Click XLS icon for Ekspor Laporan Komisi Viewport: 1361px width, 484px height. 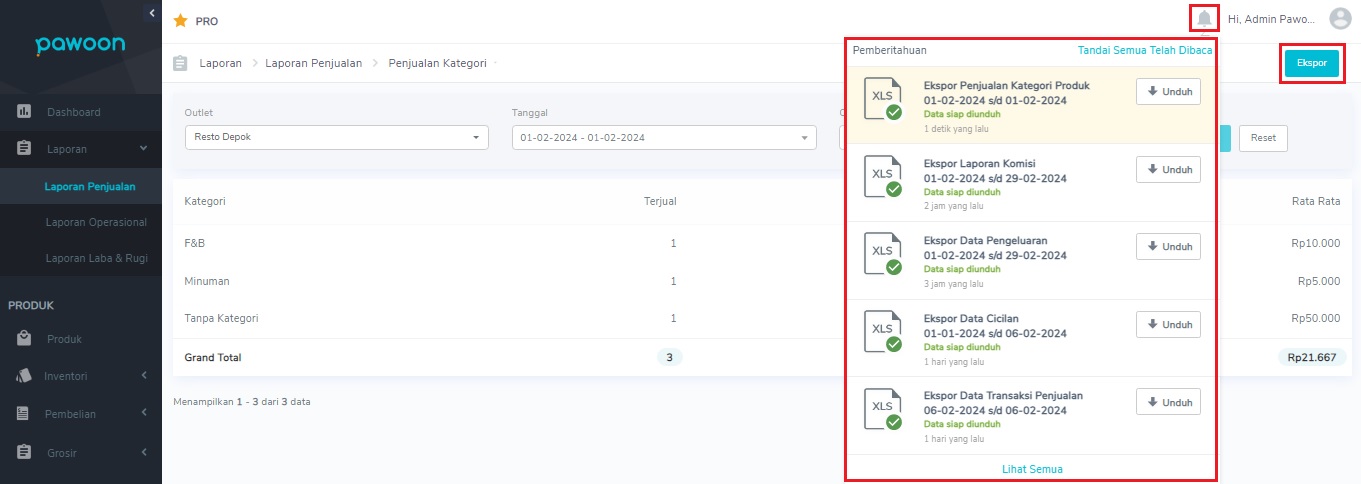[883, 176]
